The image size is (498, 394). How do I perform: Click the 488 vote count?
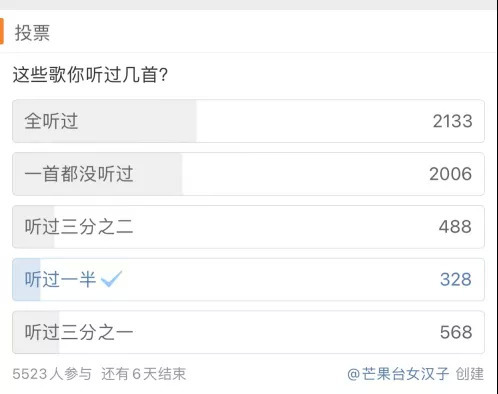(x=455, y=227)
